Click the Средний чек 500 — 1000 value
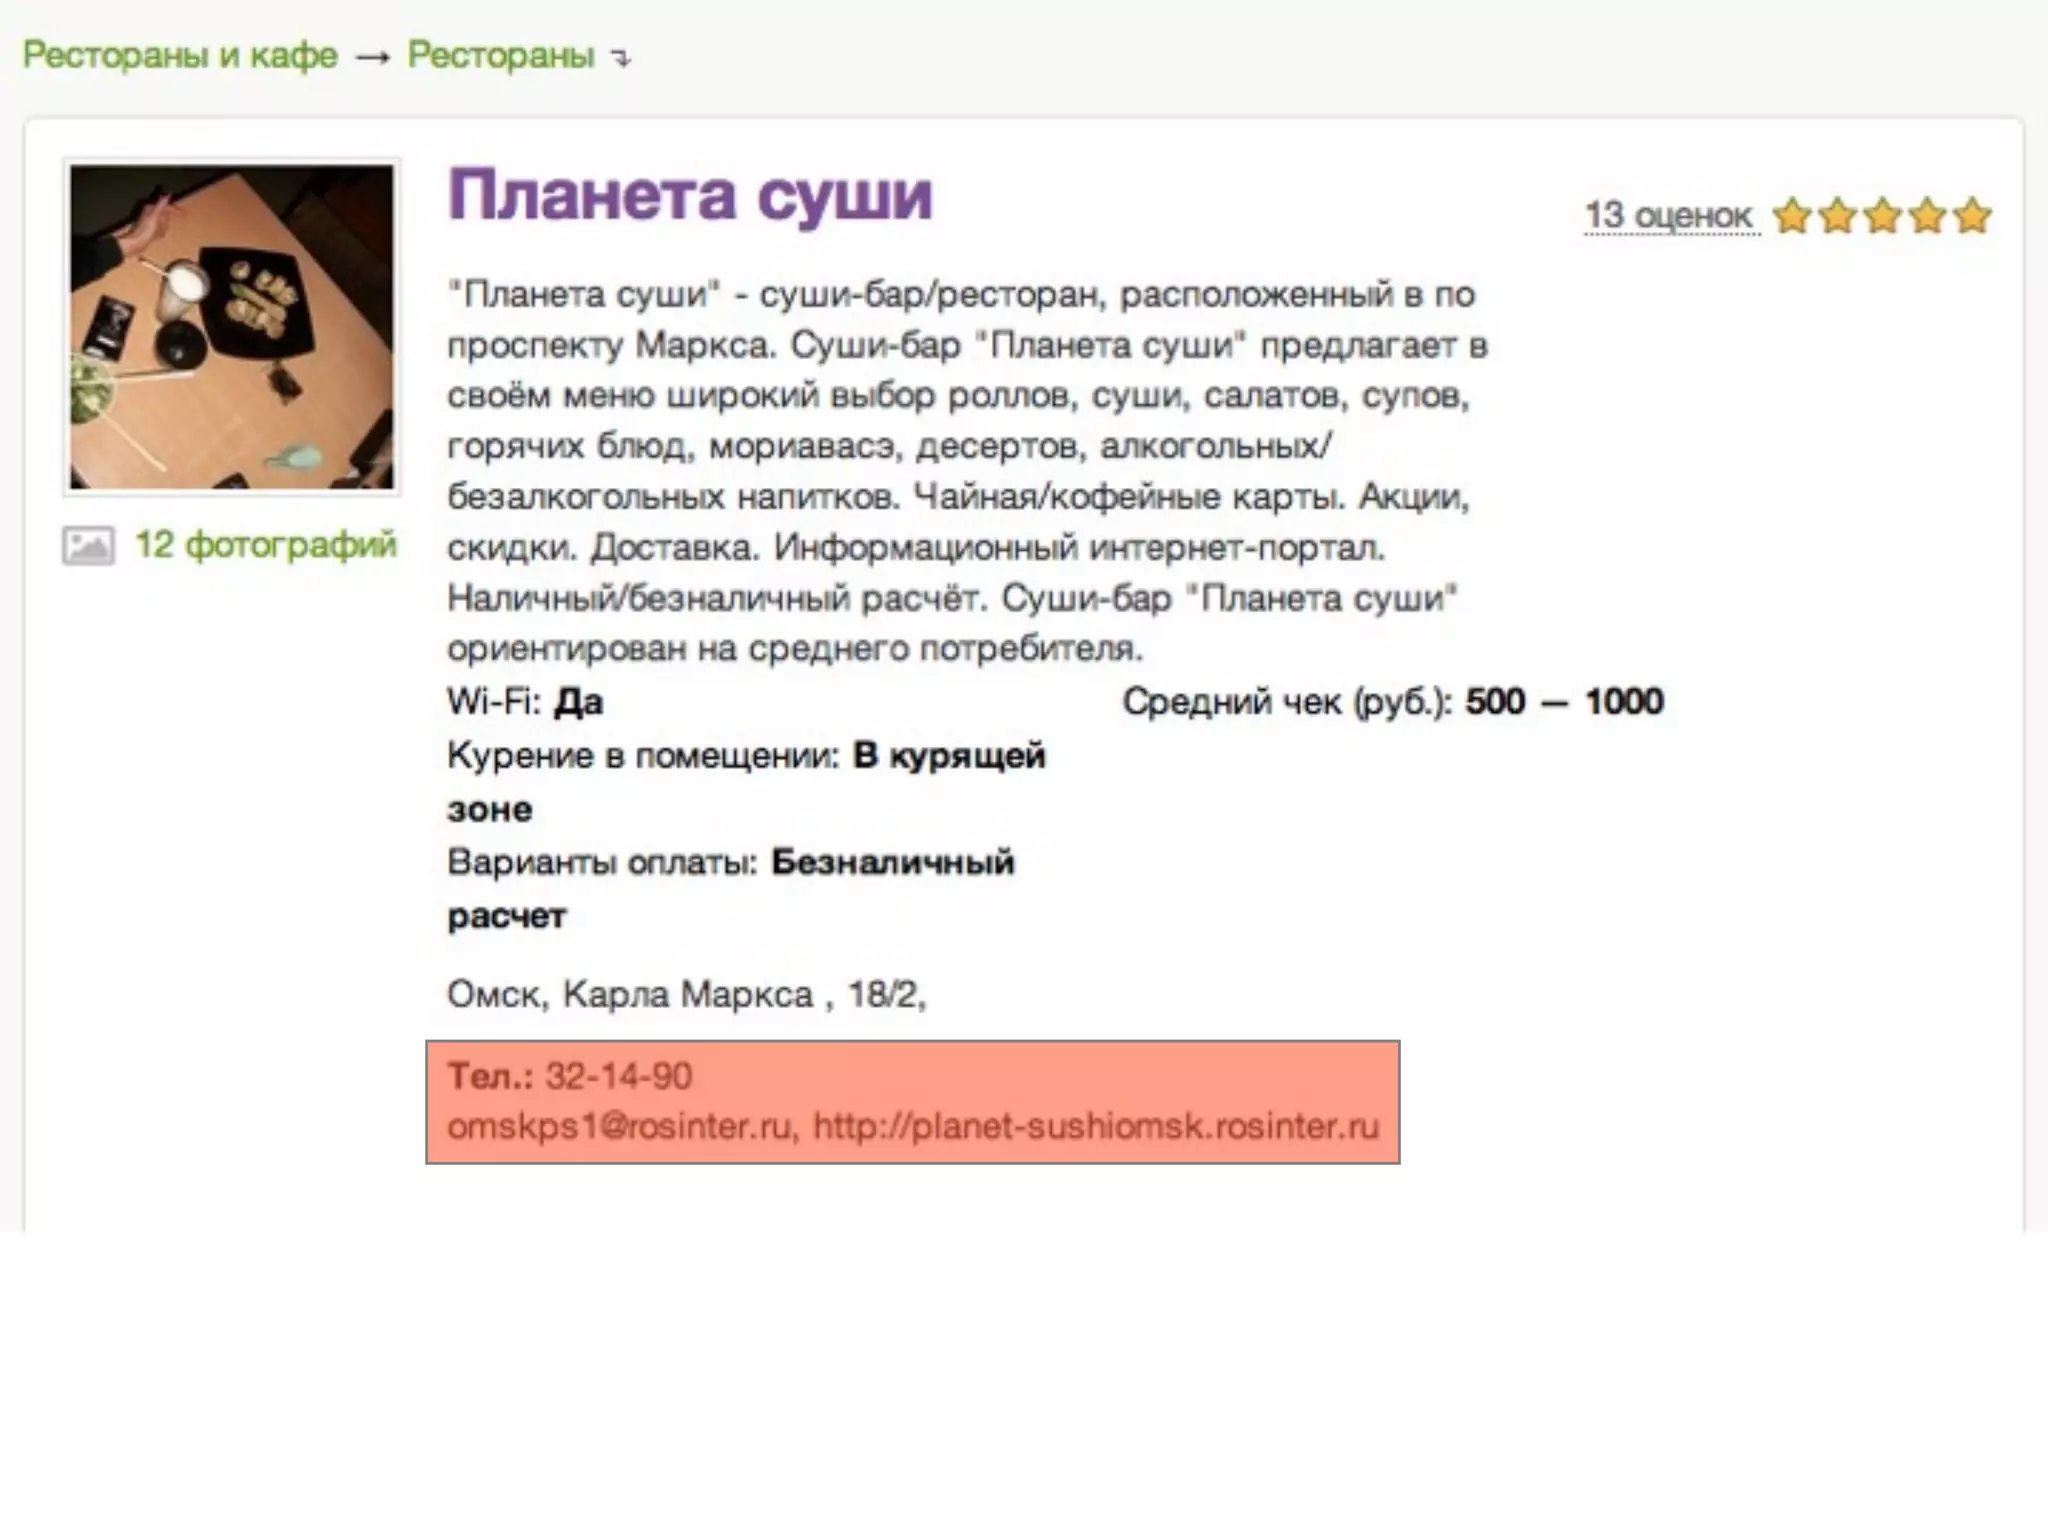2048x1536 pixels. pyautogui.click(x=1563, y=702)
